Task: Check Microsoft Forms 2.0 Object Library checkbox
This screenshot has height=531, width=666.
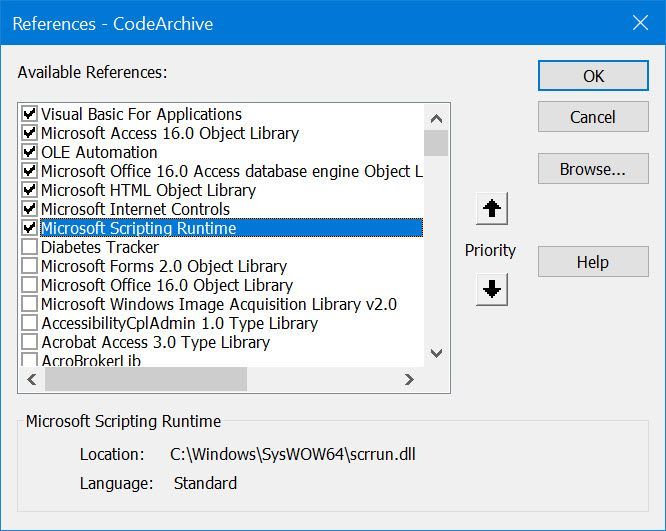Action: point(29,266)
